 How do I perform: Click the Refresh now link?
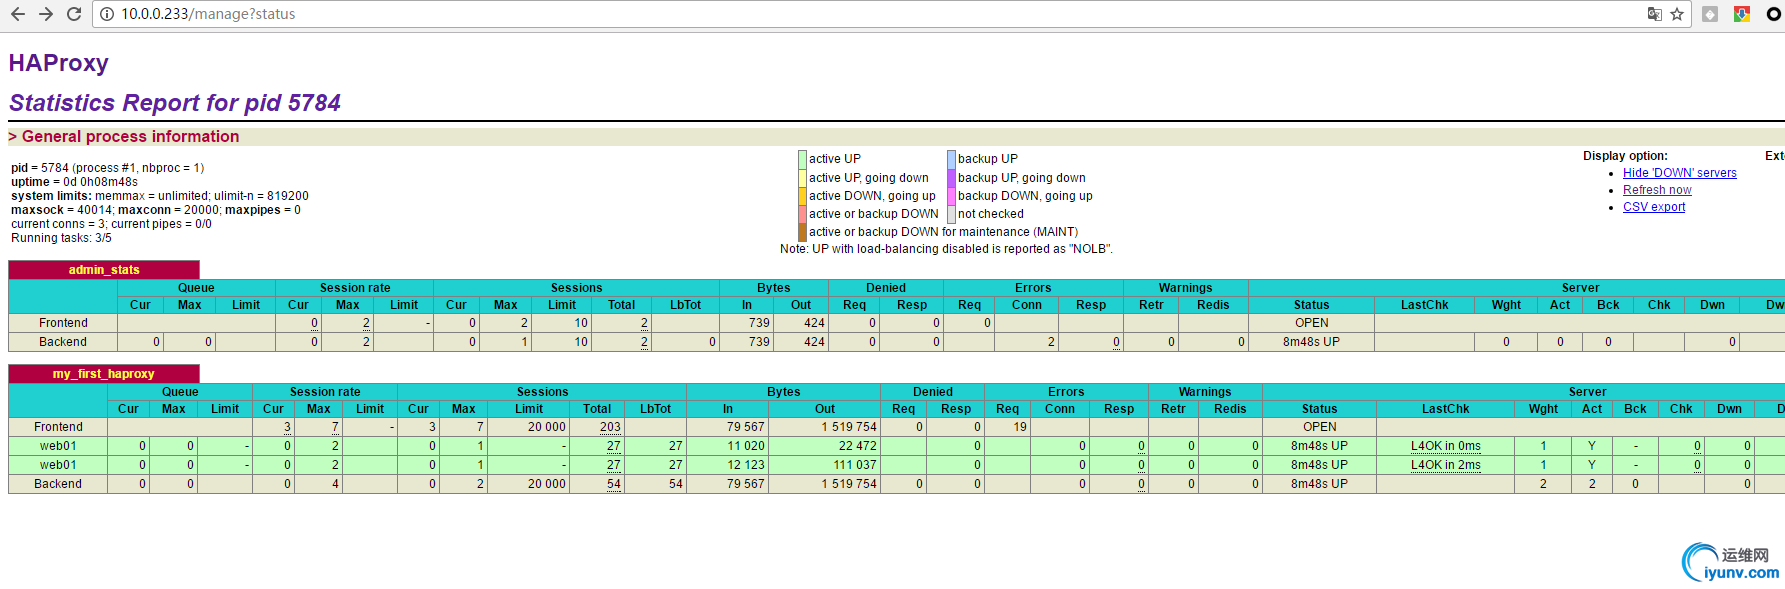coord(1657,190)
